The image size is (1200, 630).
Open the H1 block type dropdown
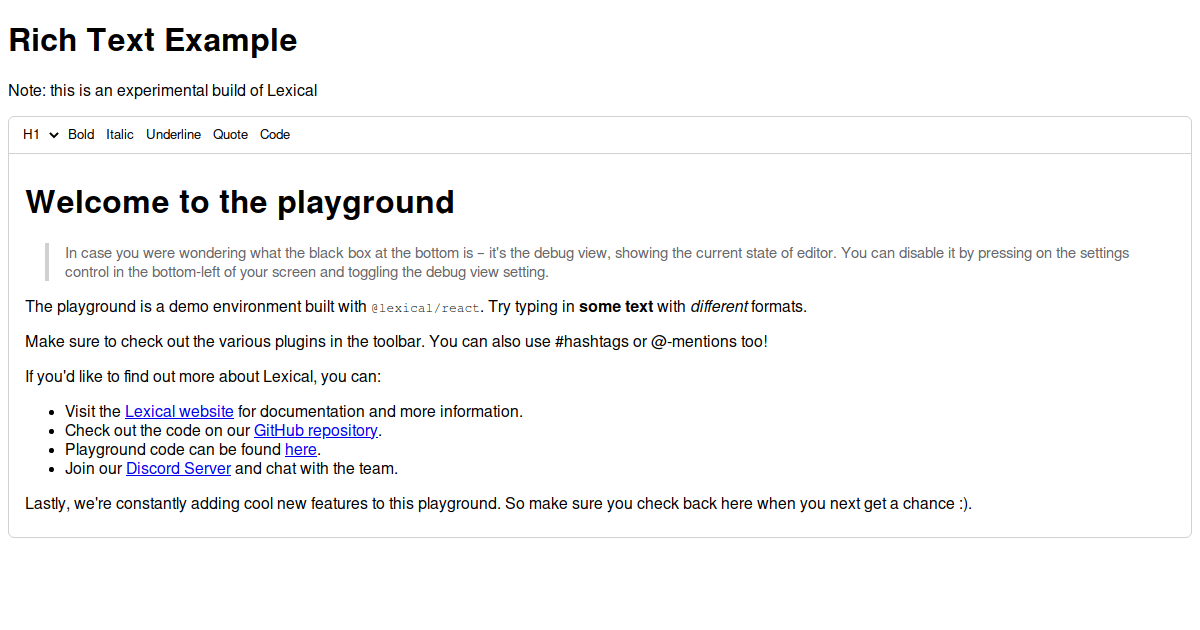click(x=40, y=135)
